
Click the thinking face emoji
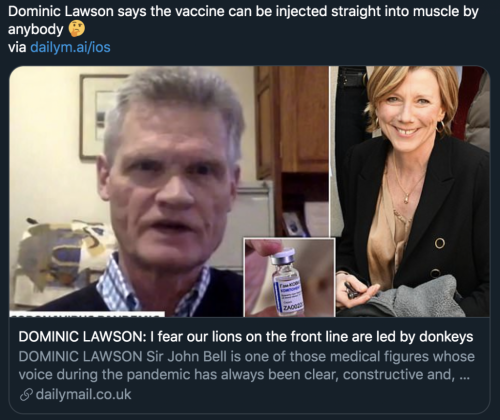pos(77,29)
